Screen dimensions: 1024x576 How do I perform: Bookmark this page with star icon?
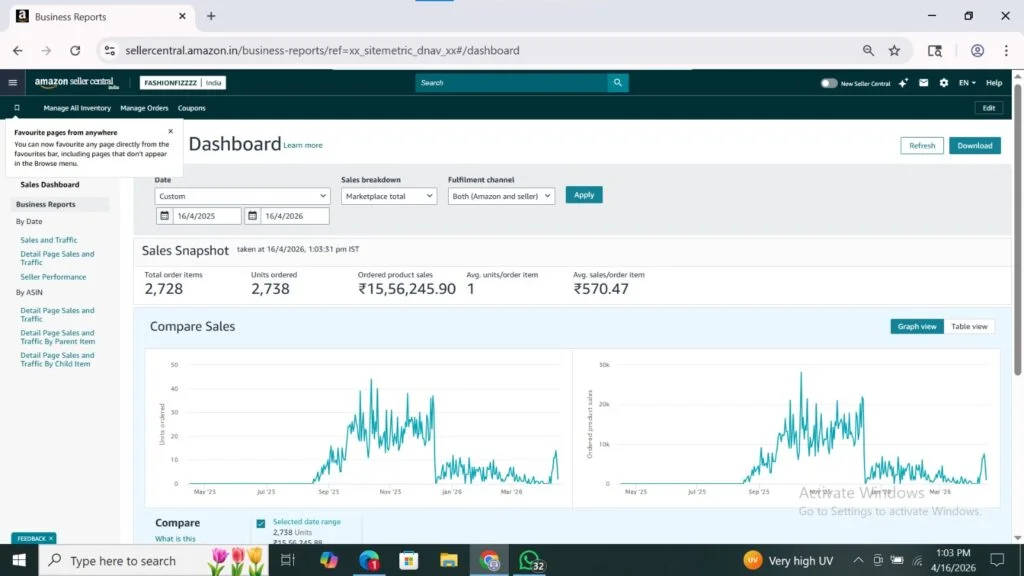[895, 50]
